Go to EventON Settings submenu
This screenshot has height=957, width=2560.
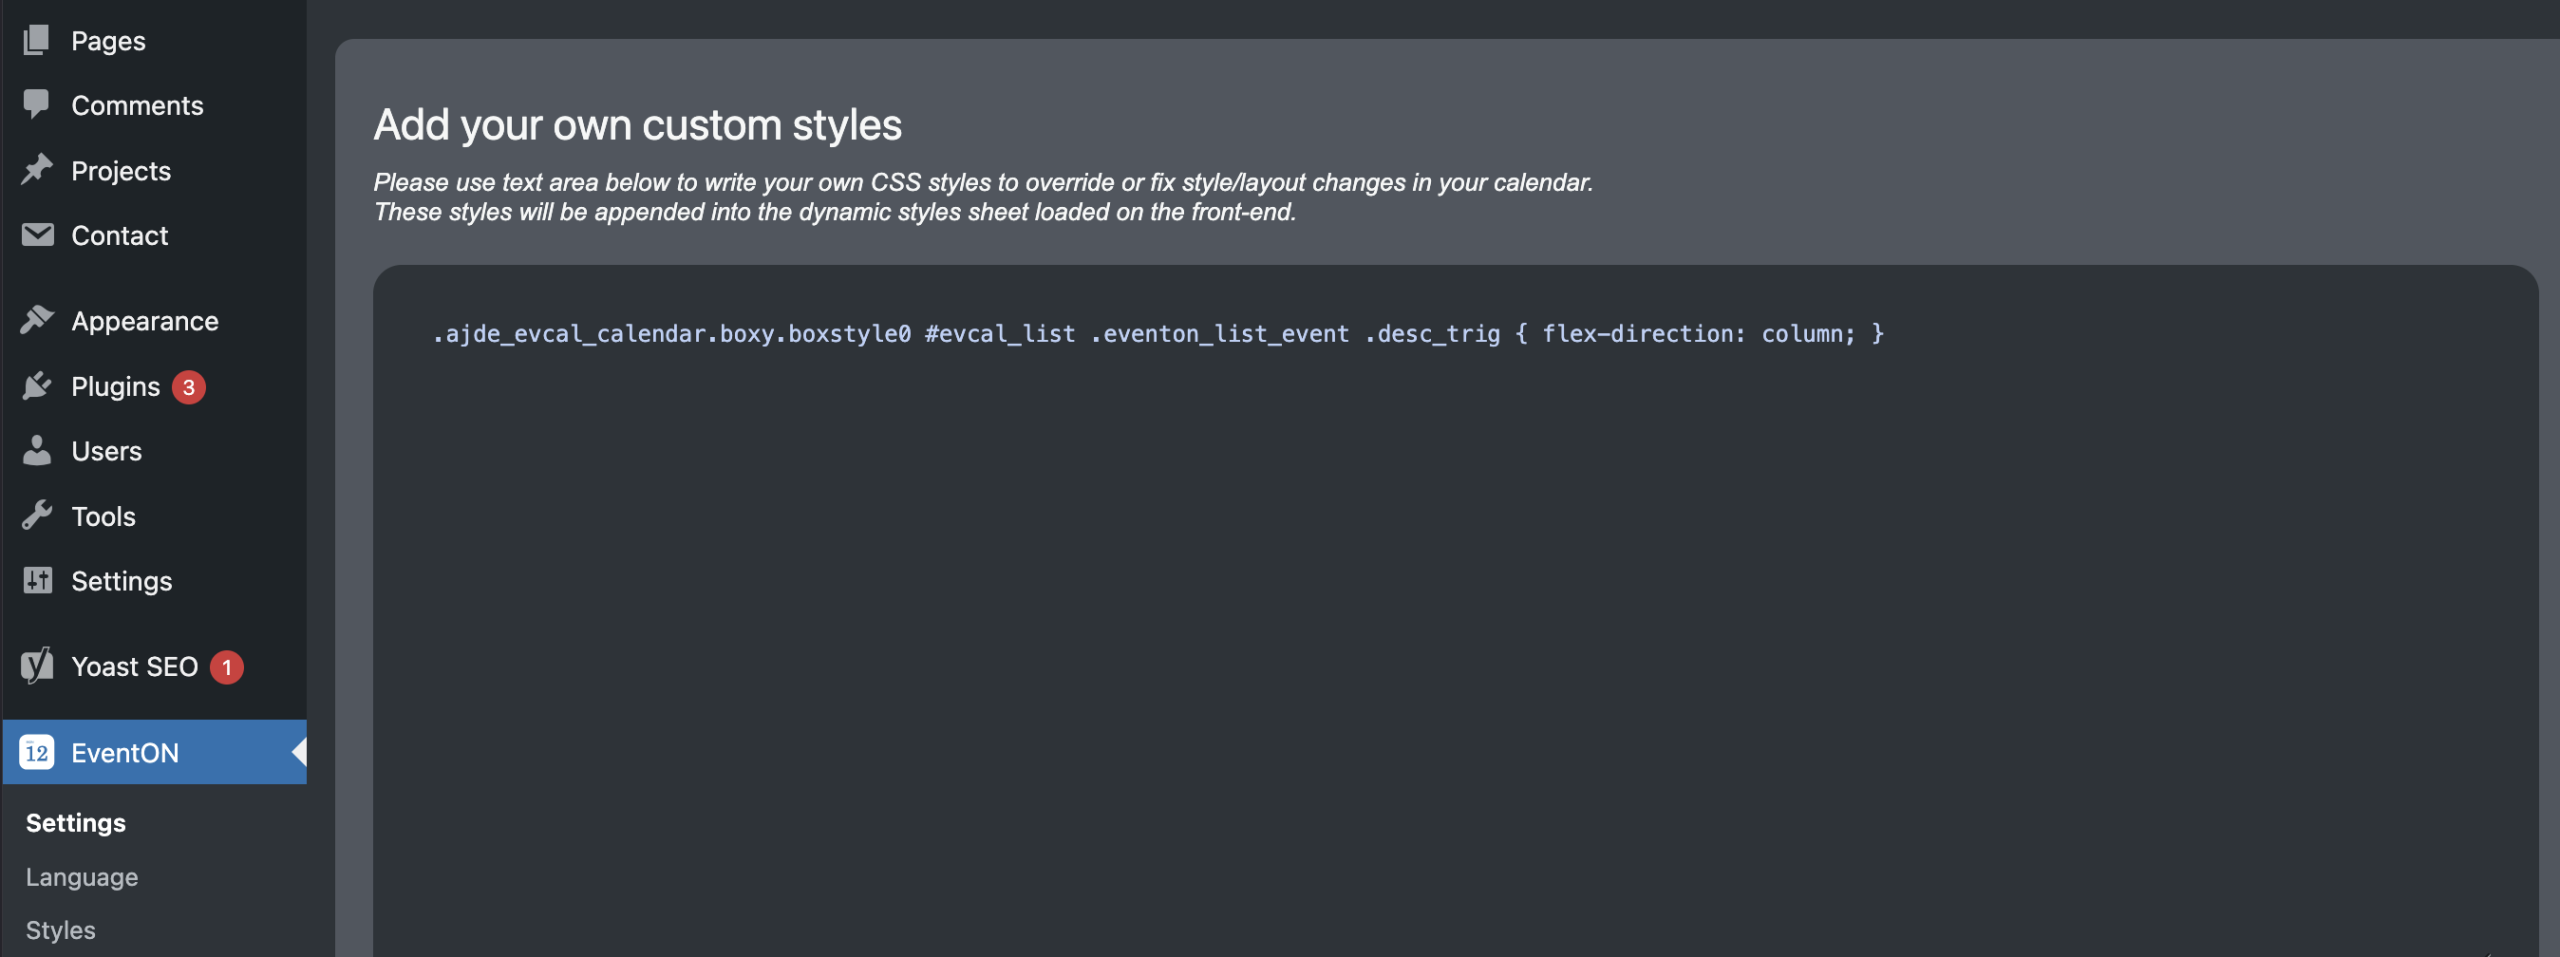(76, 823)
